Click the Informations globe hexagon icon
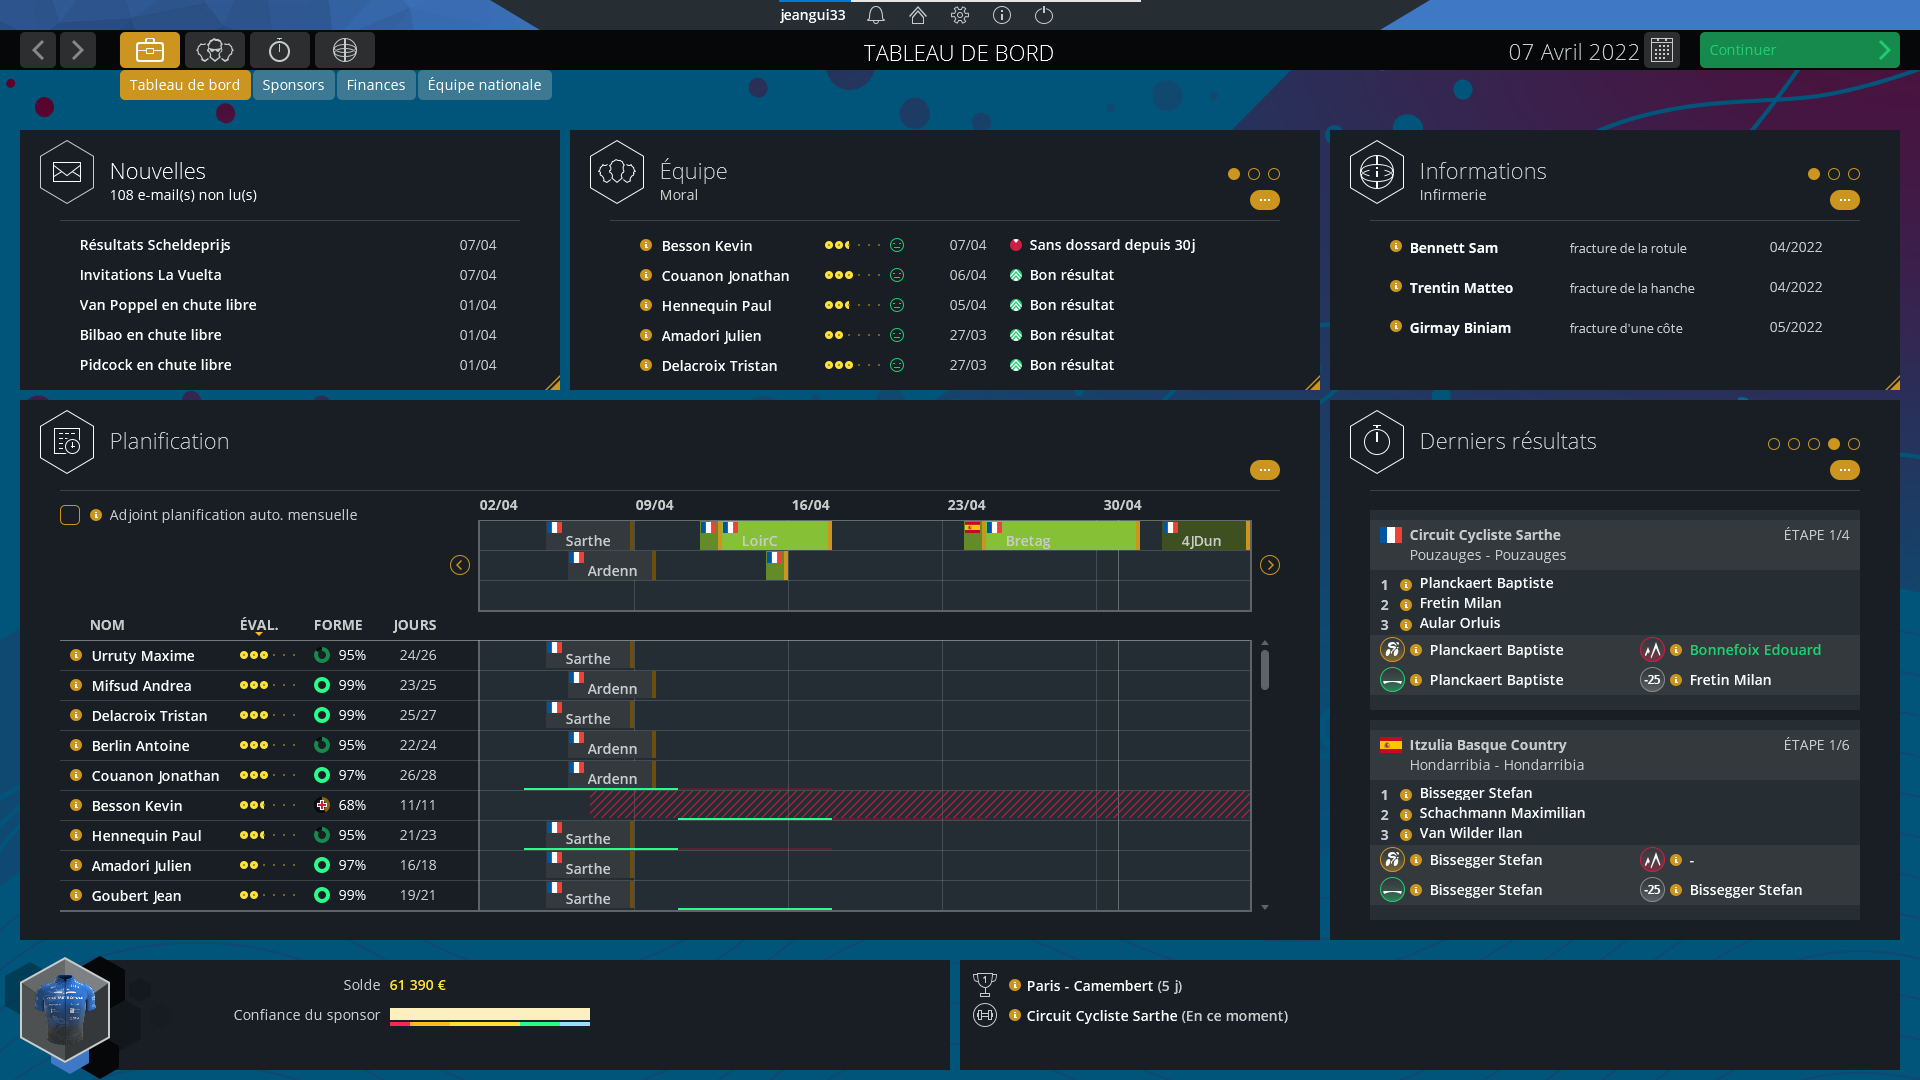 click(1377, 172)
